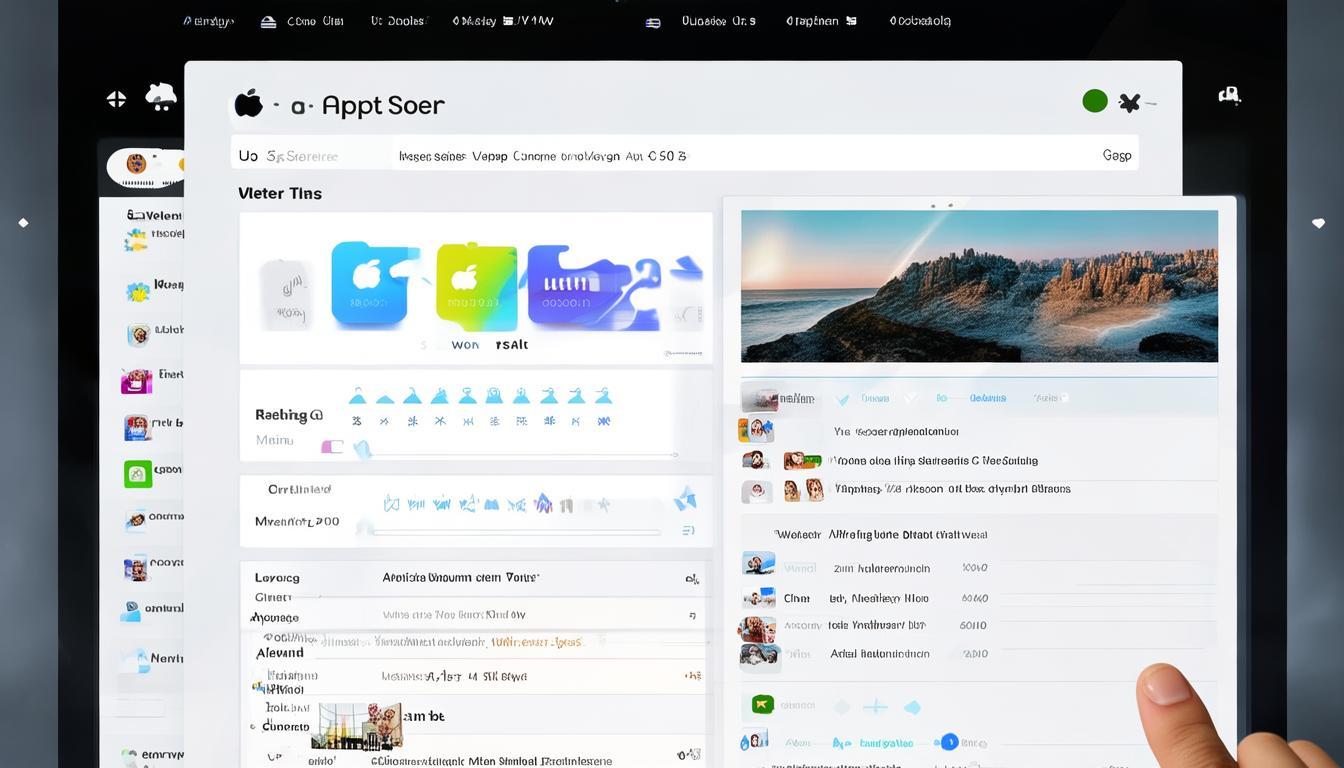Expand the Levorcg row using its right arrow
Image resolution: width=1344 pixels, height=768 pixels.
click(691, 578)
